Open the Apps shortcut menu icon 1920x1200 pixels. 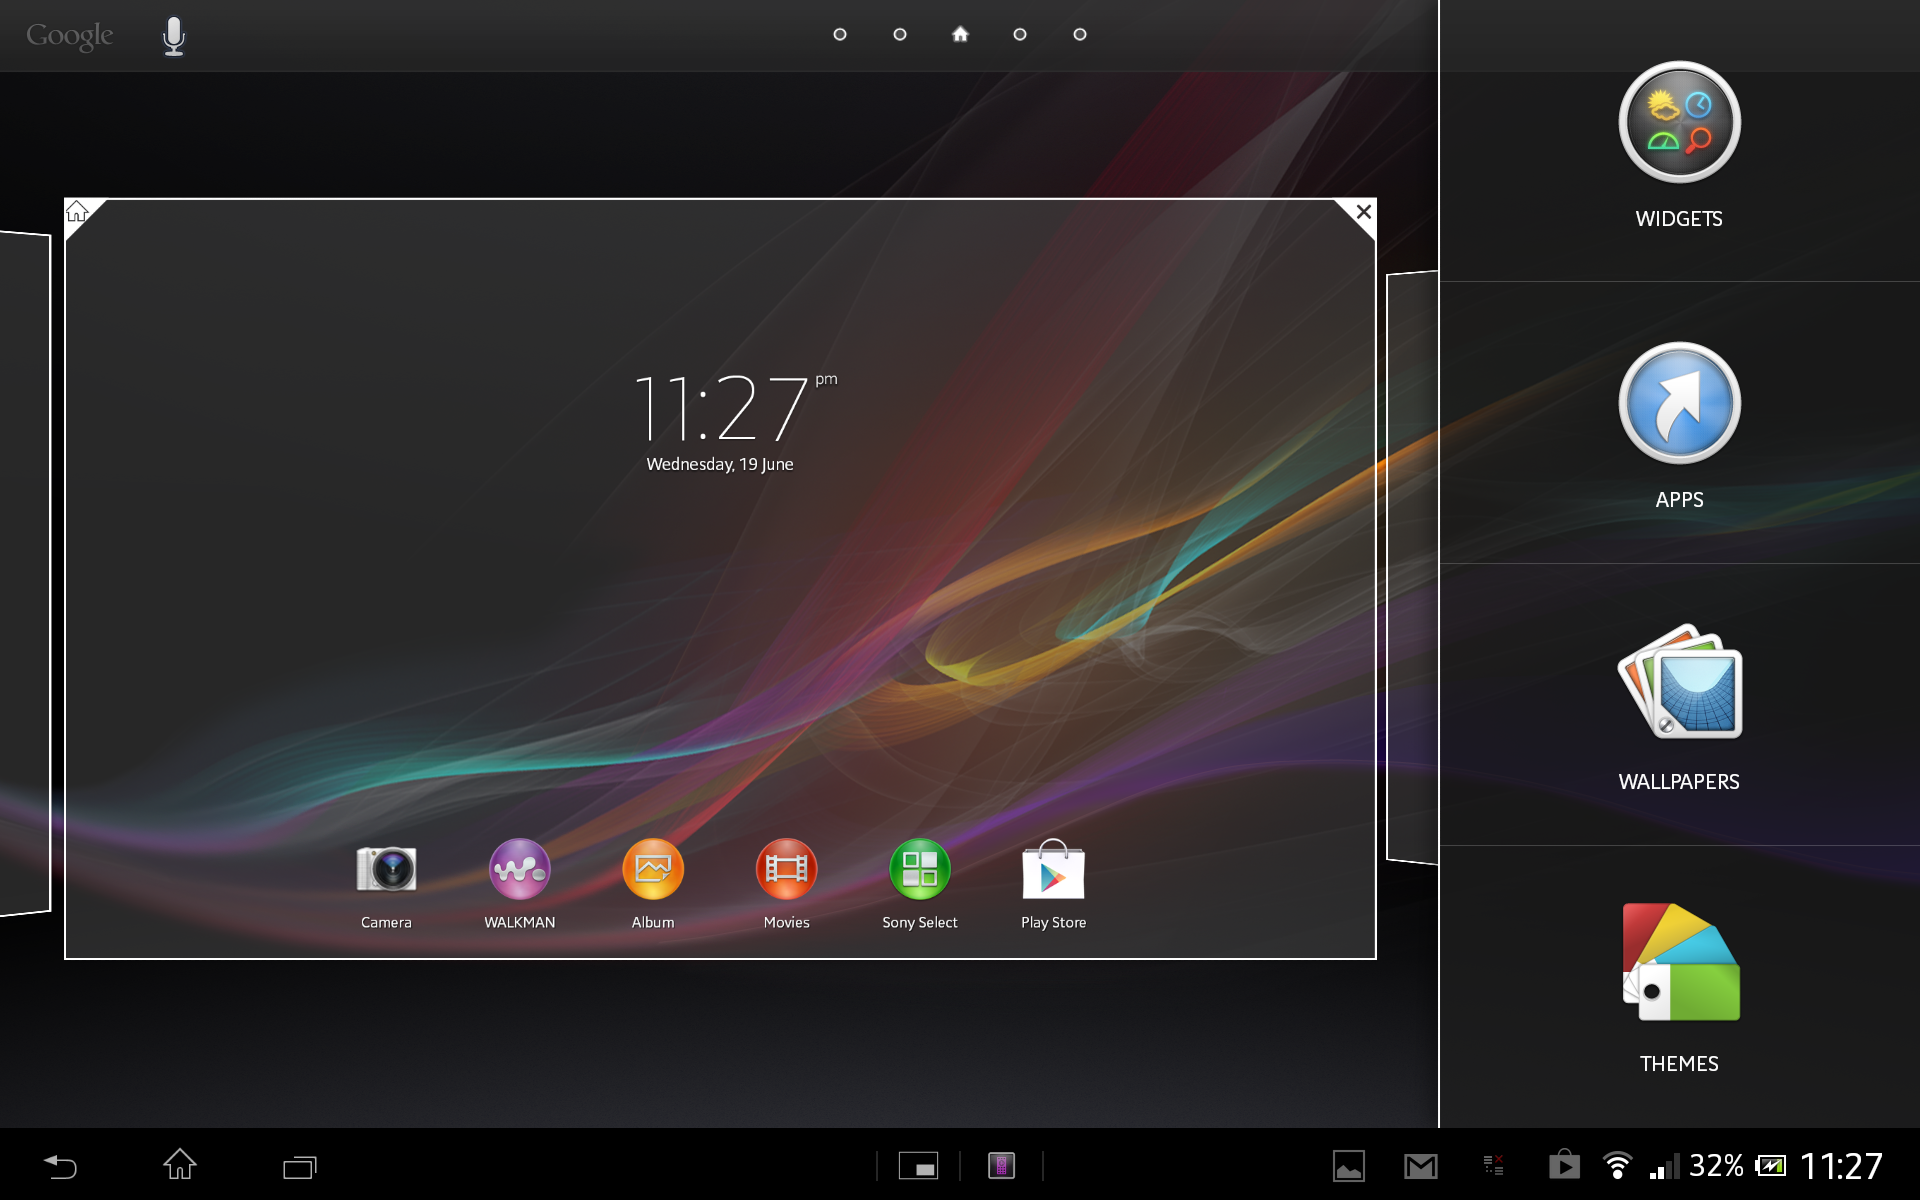click(1679, 403)
